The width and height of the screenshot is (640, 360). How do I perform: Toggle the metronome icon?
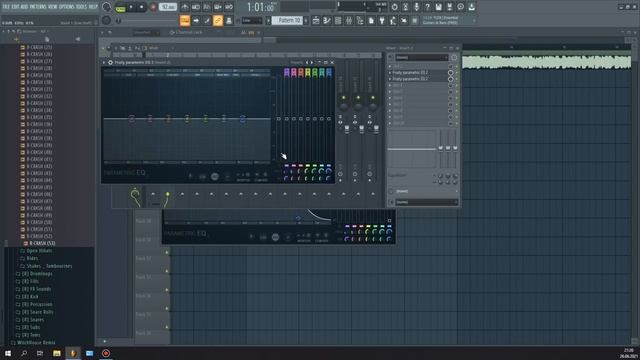(185, 7)
